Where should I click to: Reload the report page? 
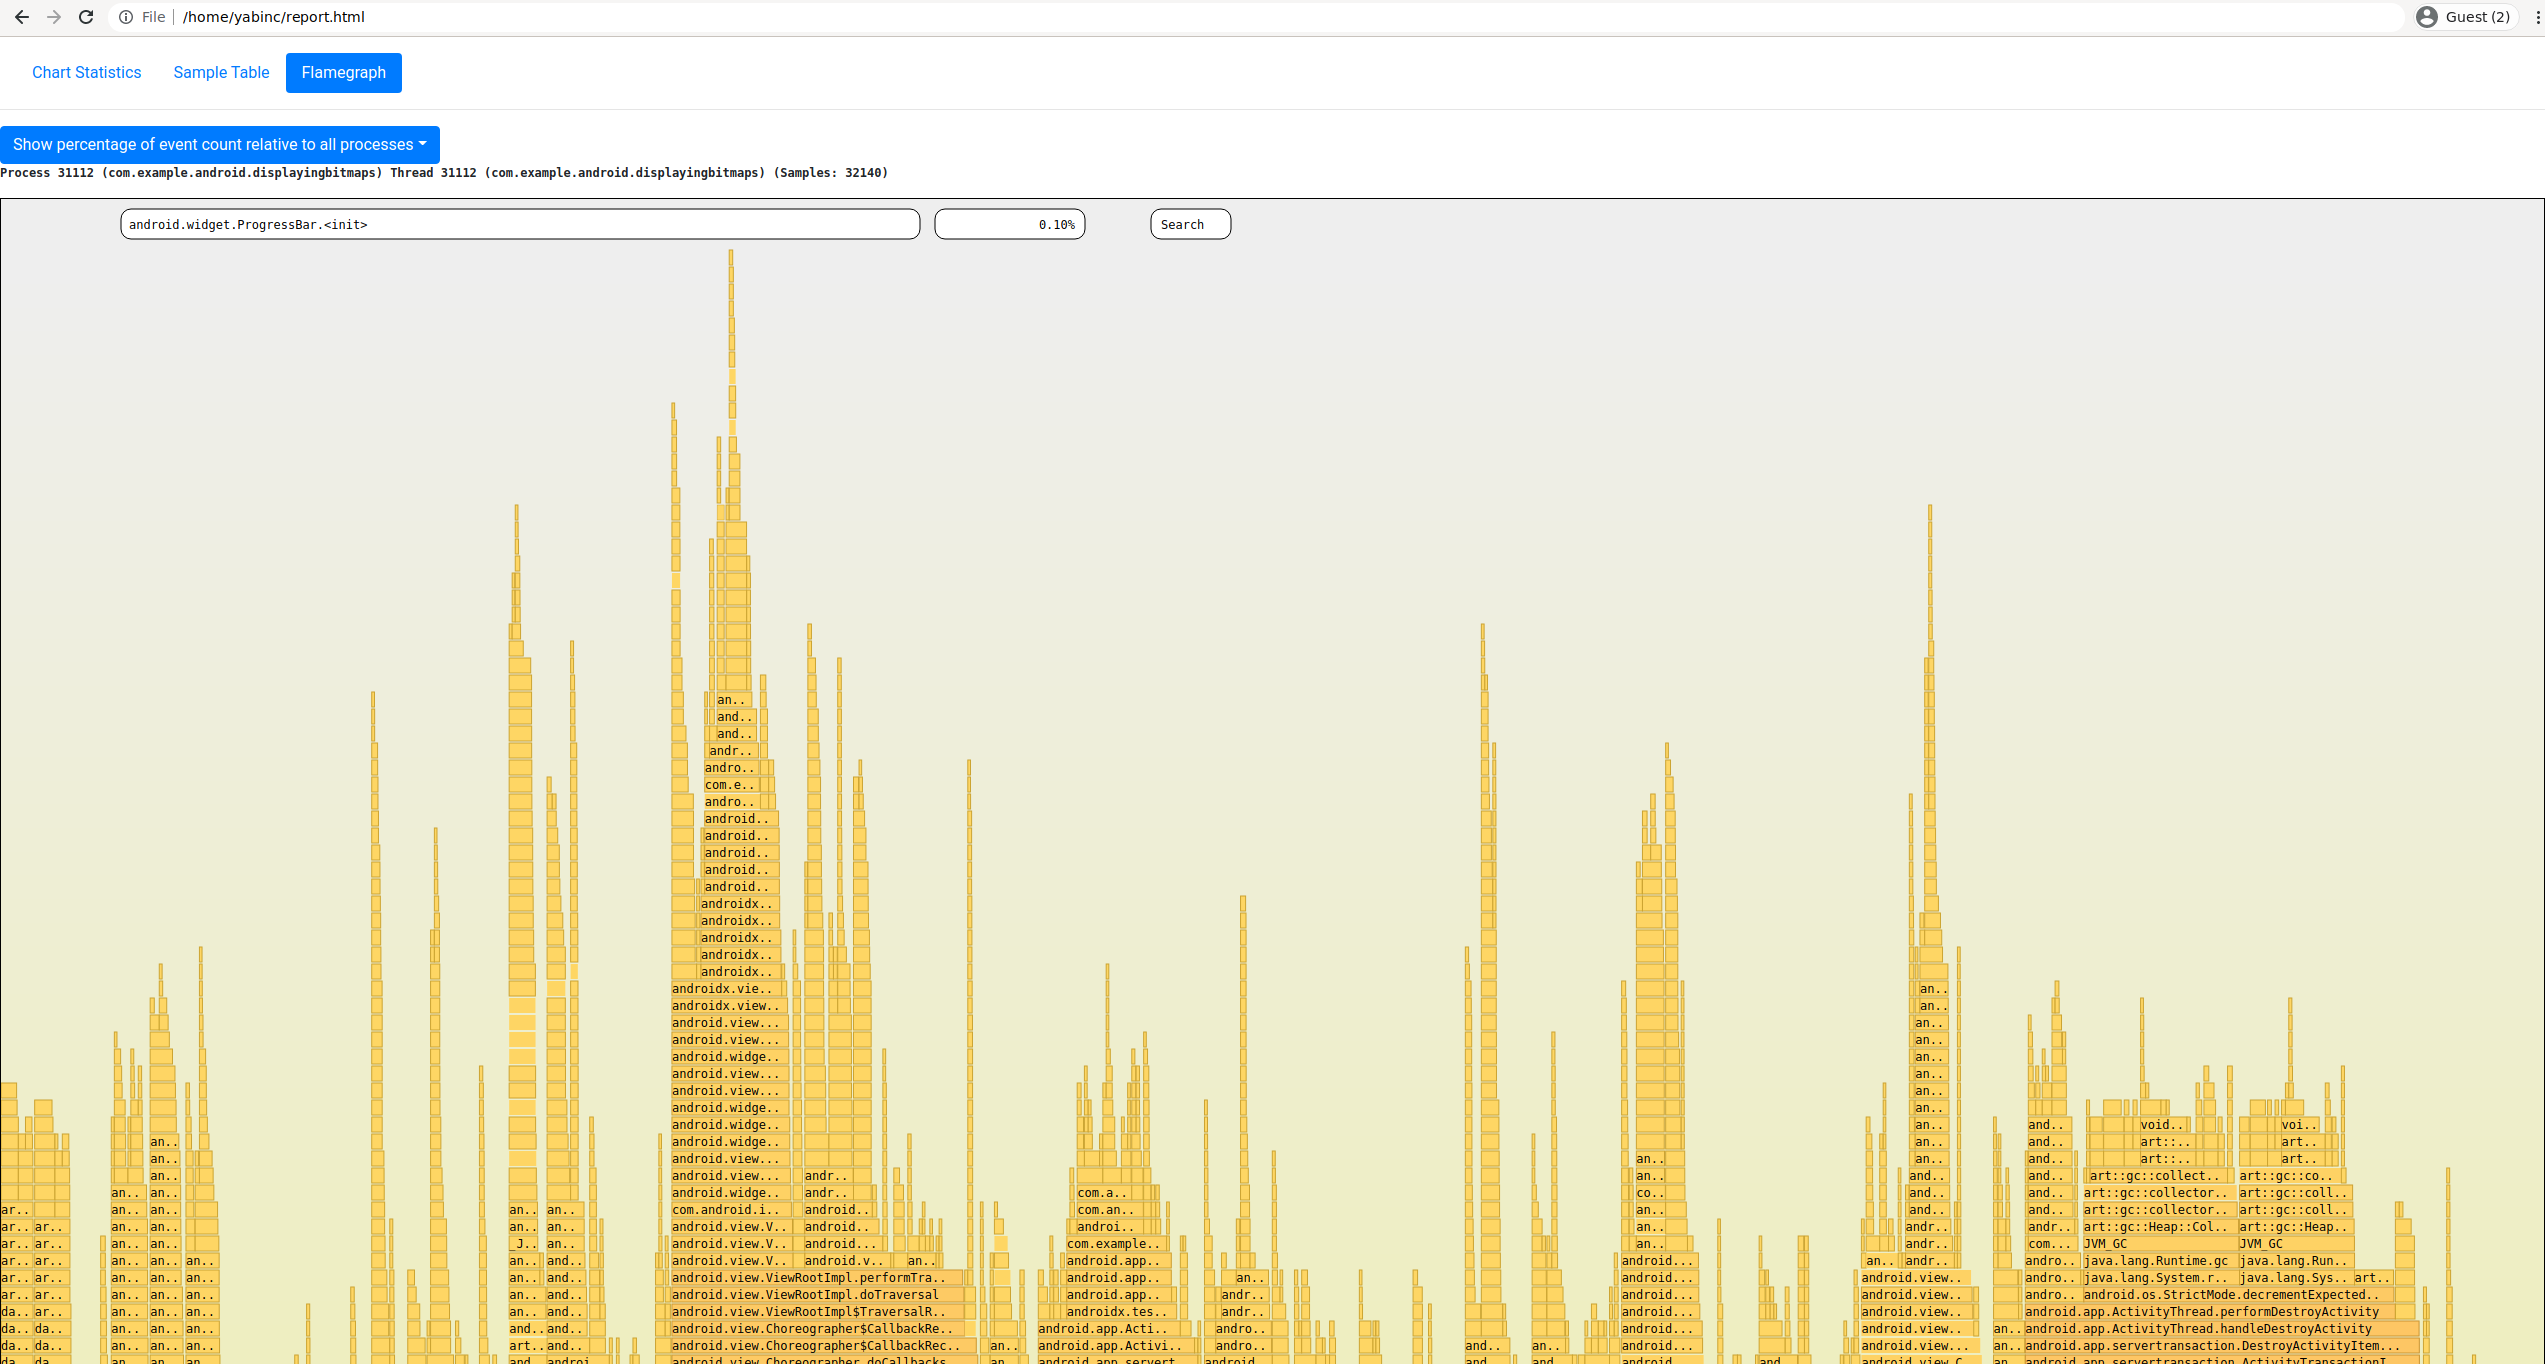tap(86, 17)
